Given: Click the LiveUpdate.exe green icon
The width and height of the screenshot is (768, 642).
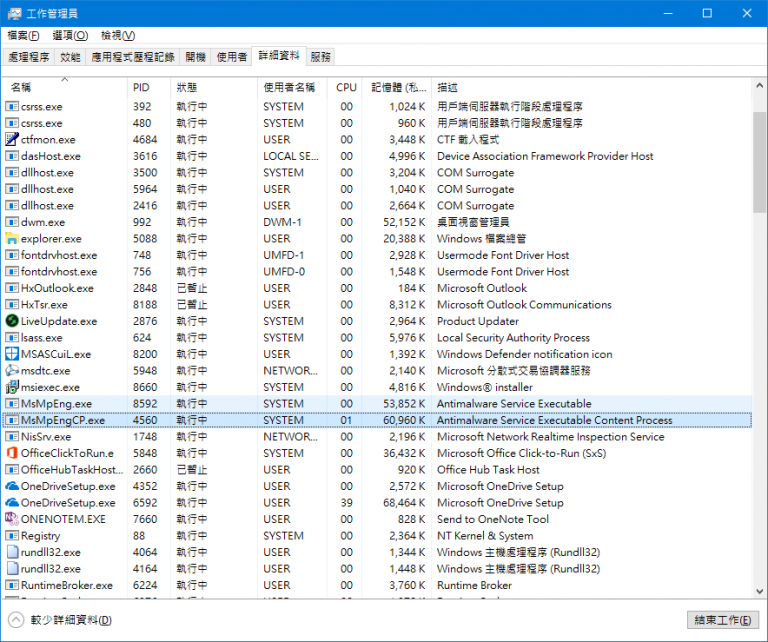Looking at the screenshot, I should tap(12, 321).
